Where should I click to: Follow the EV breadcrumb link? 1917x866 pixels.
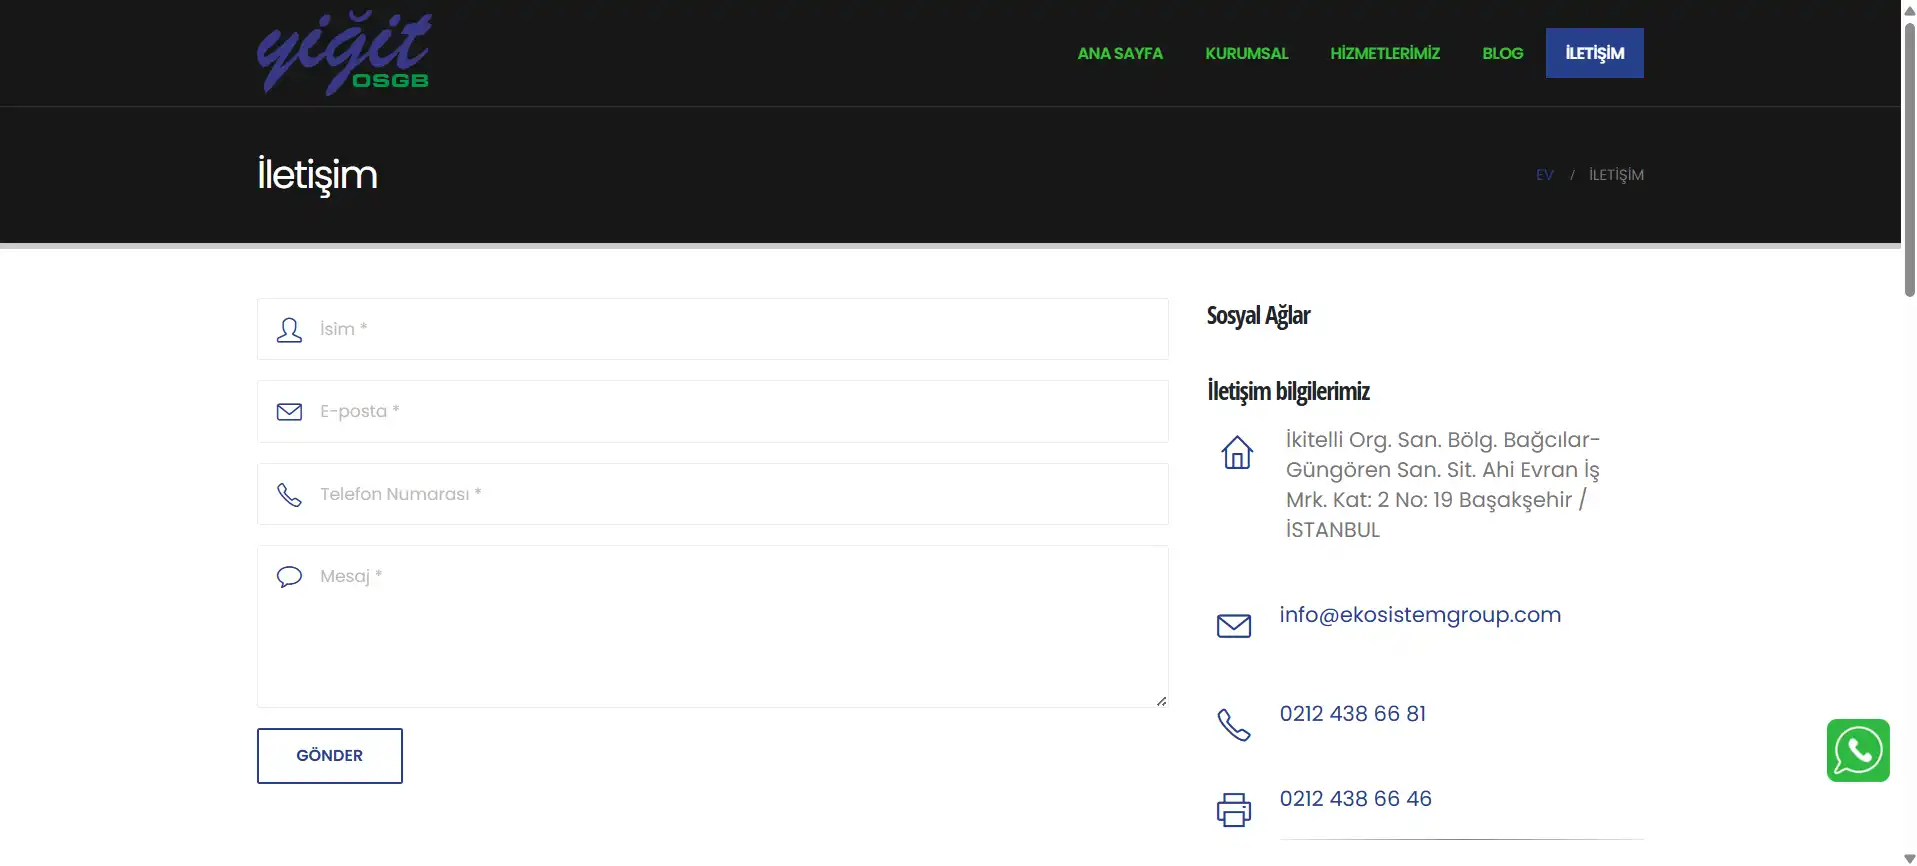coord(1545,175)
